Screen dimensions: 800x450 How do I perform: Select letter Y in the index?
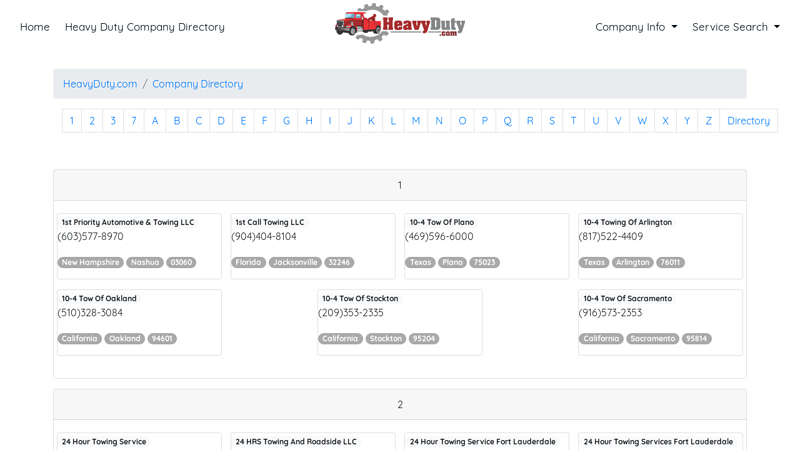coord(687,121)
